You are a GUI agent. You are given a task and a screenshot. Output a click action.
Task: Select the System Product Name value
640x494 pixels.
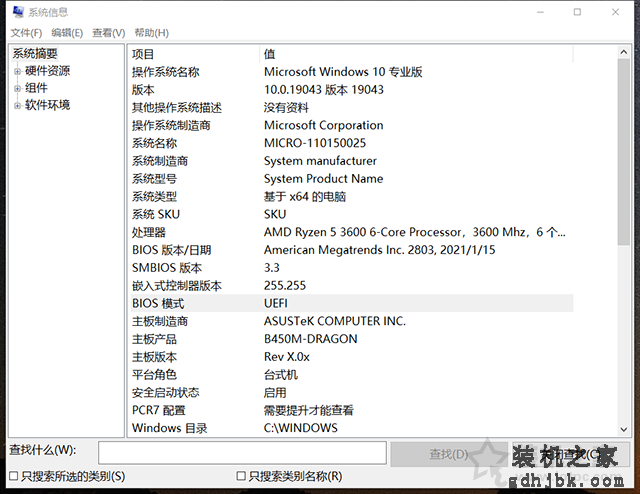coord(323,179)
